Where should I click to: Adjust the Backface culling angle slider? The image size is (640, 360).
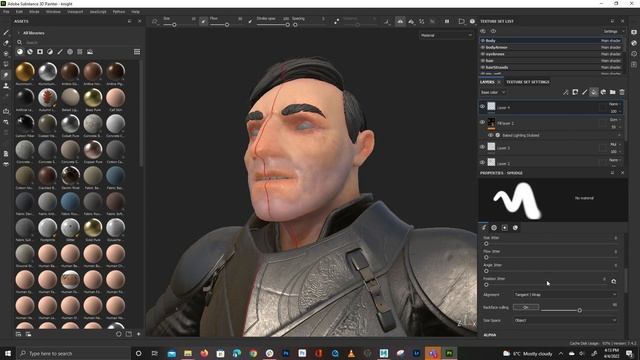coord(579,310)
